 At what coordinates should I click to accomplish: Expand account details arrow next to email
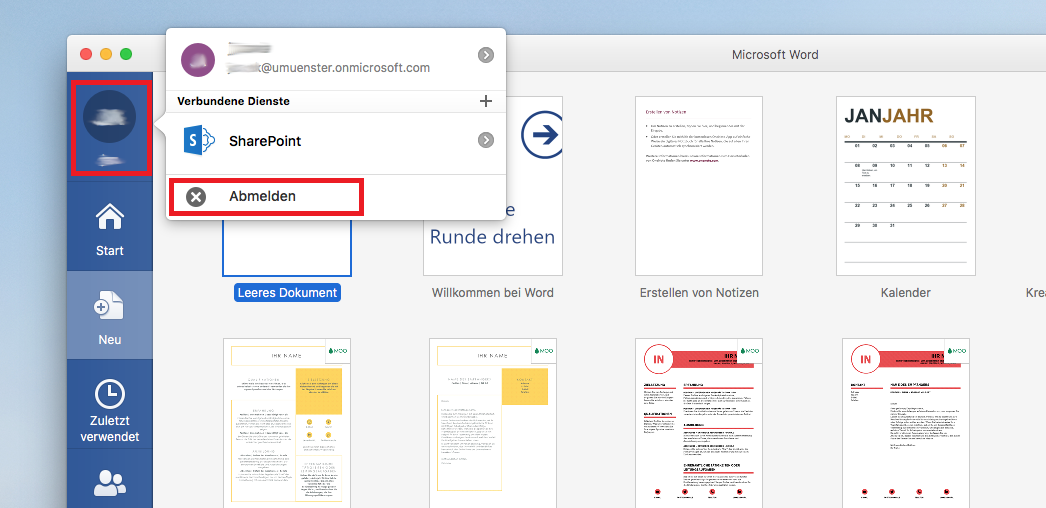click(x=486, y=55)
